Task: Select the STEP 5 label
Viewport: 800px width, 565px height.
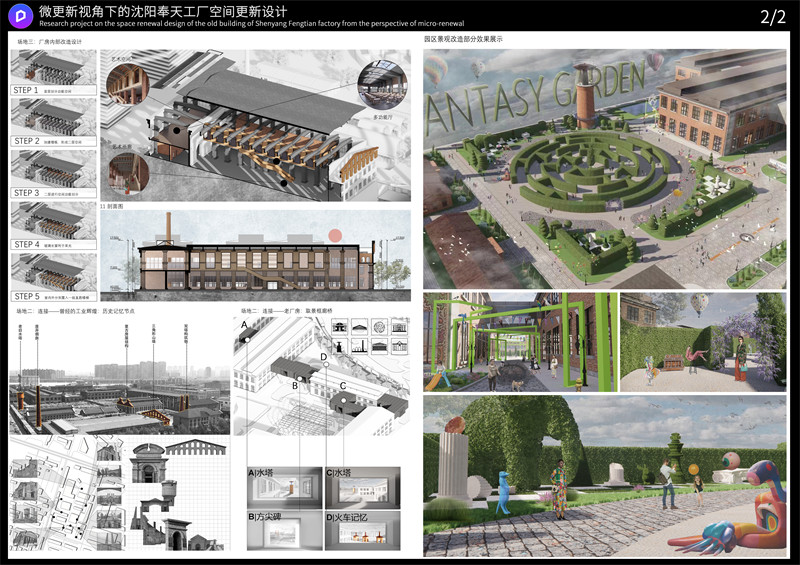Action: 27,296
